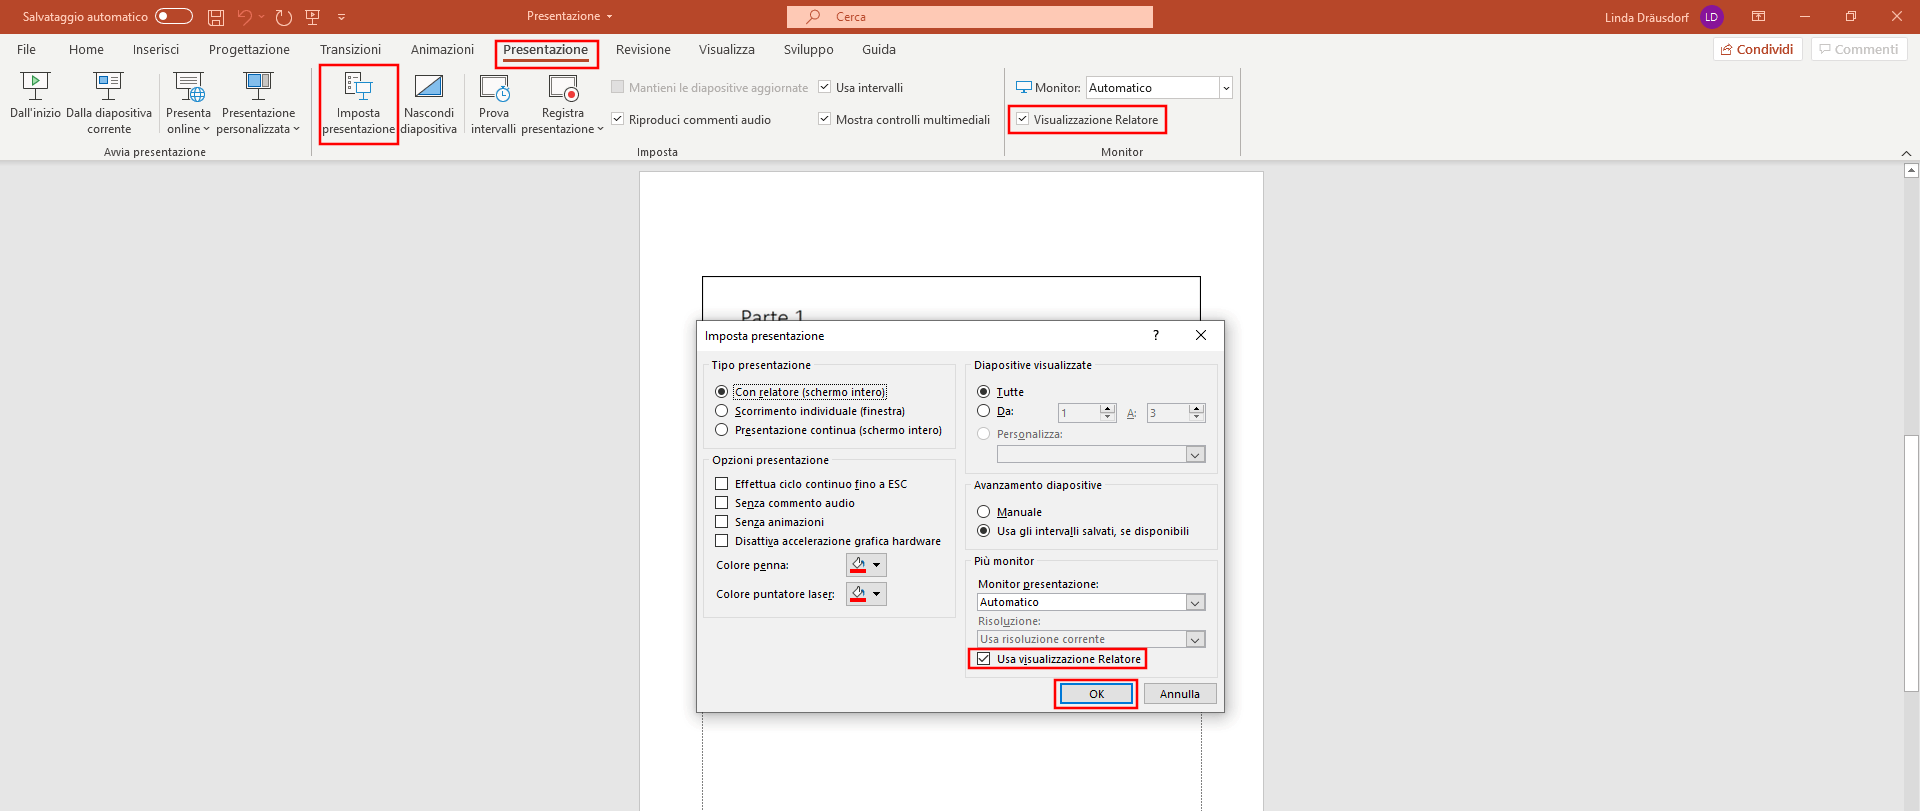Open Presenta online button
The width and height of the screenshot is (1920, 811).
click(x=188, y=103)
